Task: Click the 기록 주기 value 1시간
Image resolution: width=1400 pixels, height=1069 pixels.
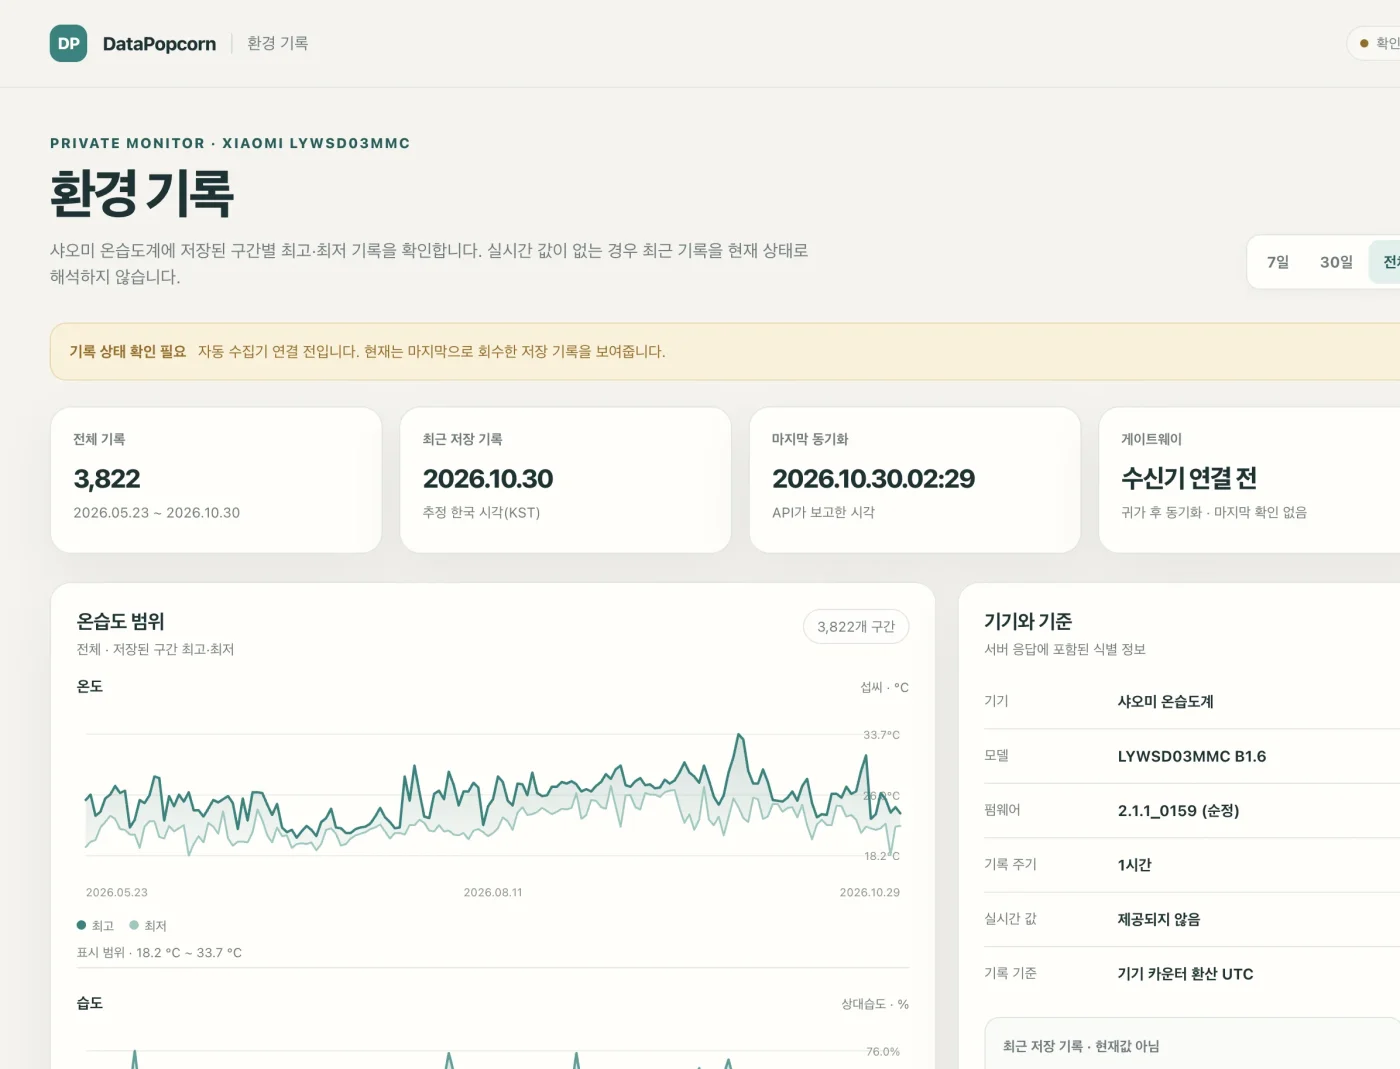Action: coord(1135,865)
